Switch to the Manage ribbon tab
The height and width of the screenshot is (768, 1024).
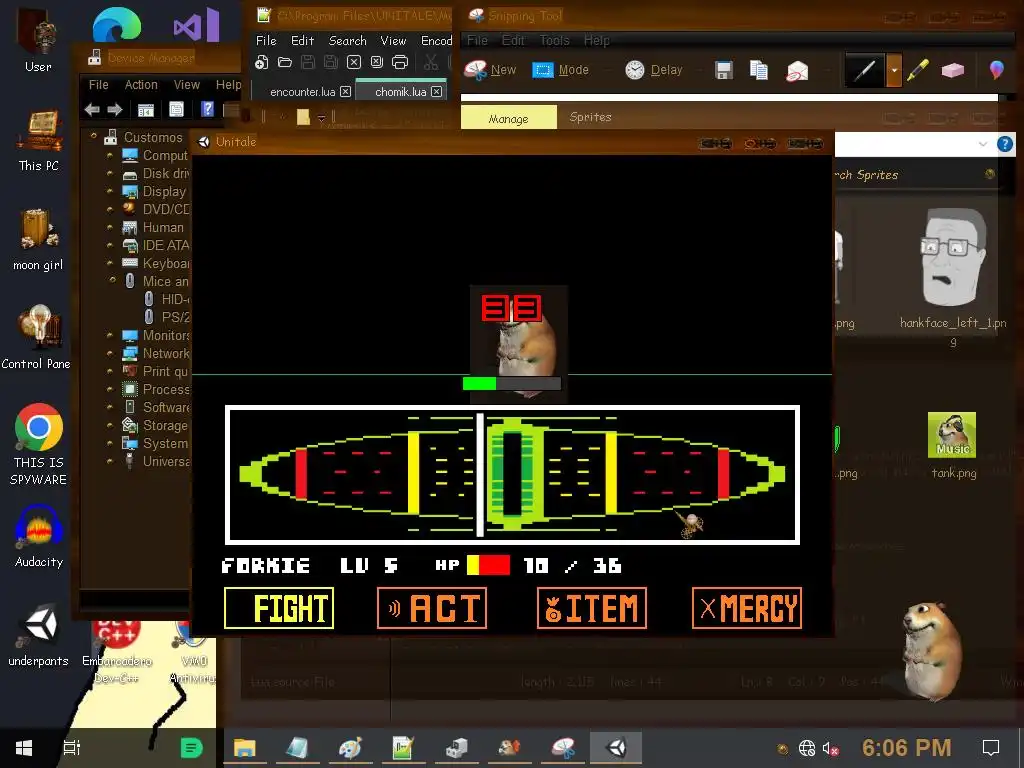pyautogui.click(x=509, y=118)
